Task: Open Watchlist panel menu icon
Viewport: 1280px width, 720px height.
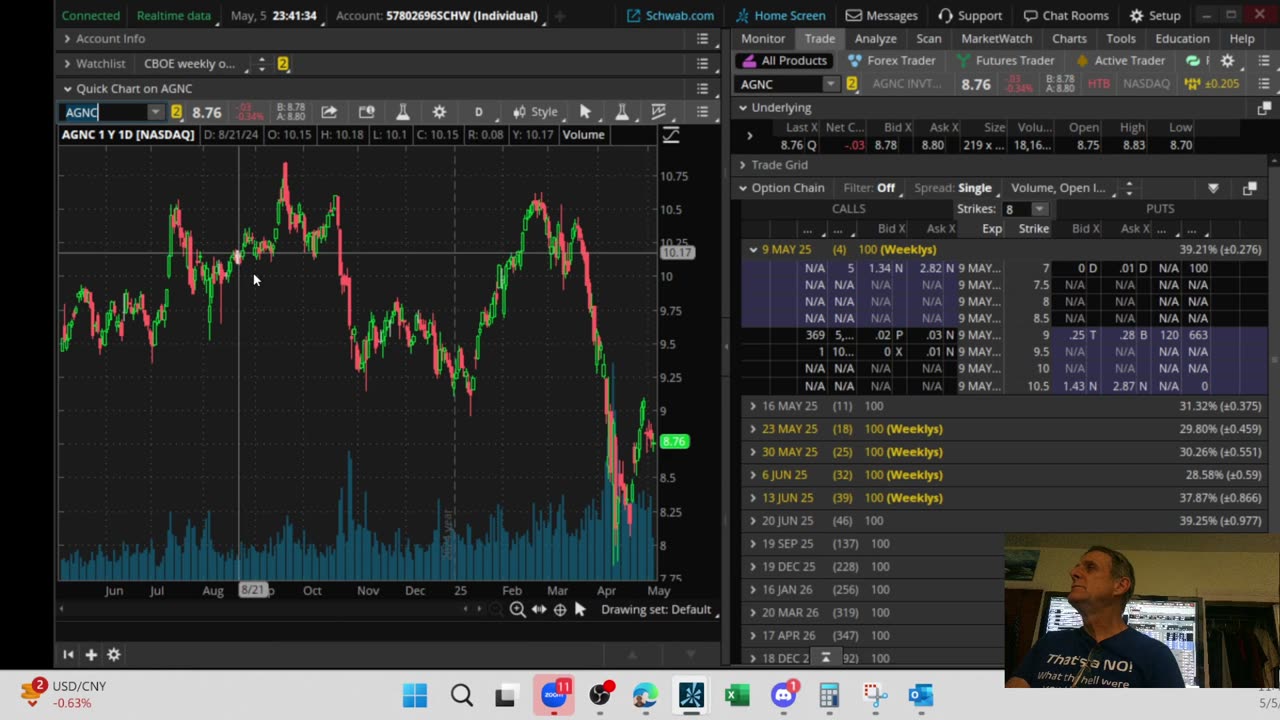Action: [702, 64]
